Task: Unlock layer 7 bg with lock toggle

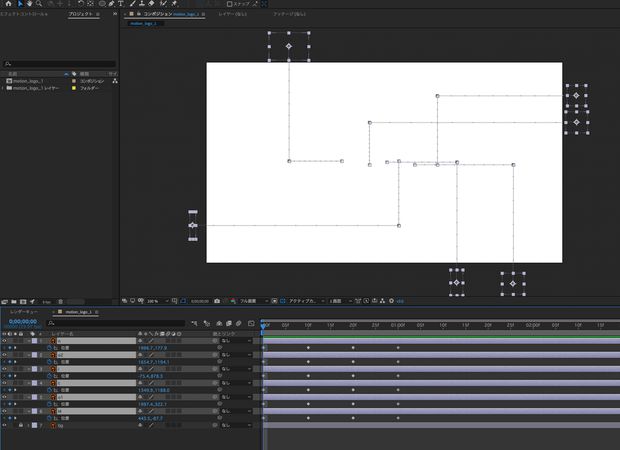Action: tap(21, 425)
